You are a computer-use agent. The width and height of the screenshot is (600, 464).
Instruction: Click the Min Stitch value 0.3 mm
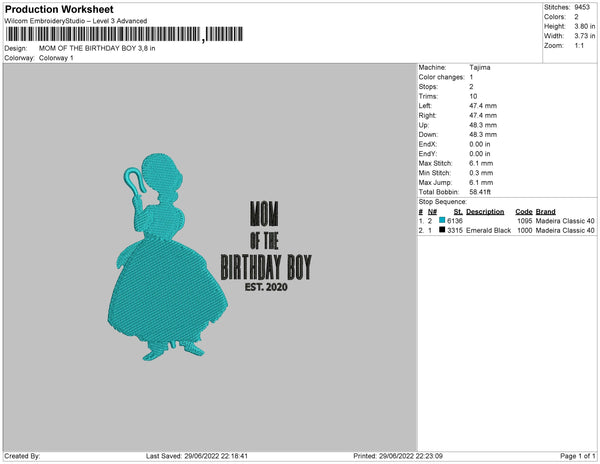[481, 173]
